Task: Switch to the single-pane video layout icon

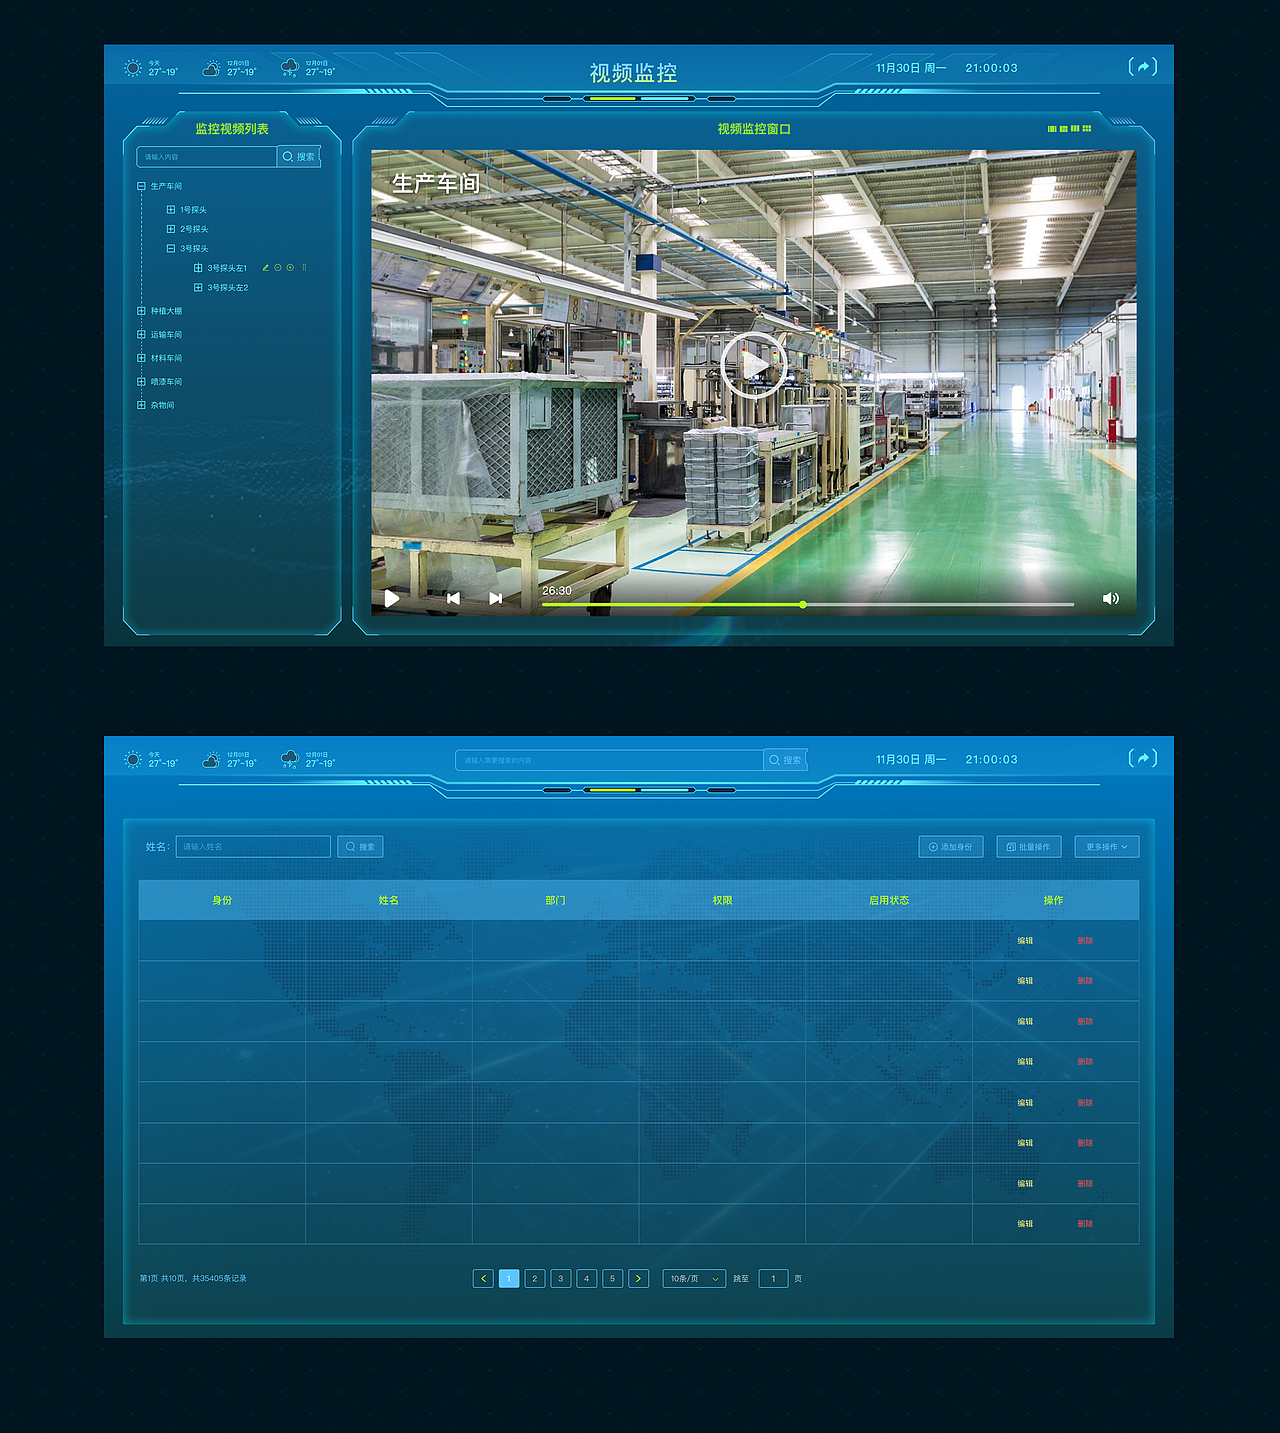Action: pyautogui.click(x=1052, y=129)
